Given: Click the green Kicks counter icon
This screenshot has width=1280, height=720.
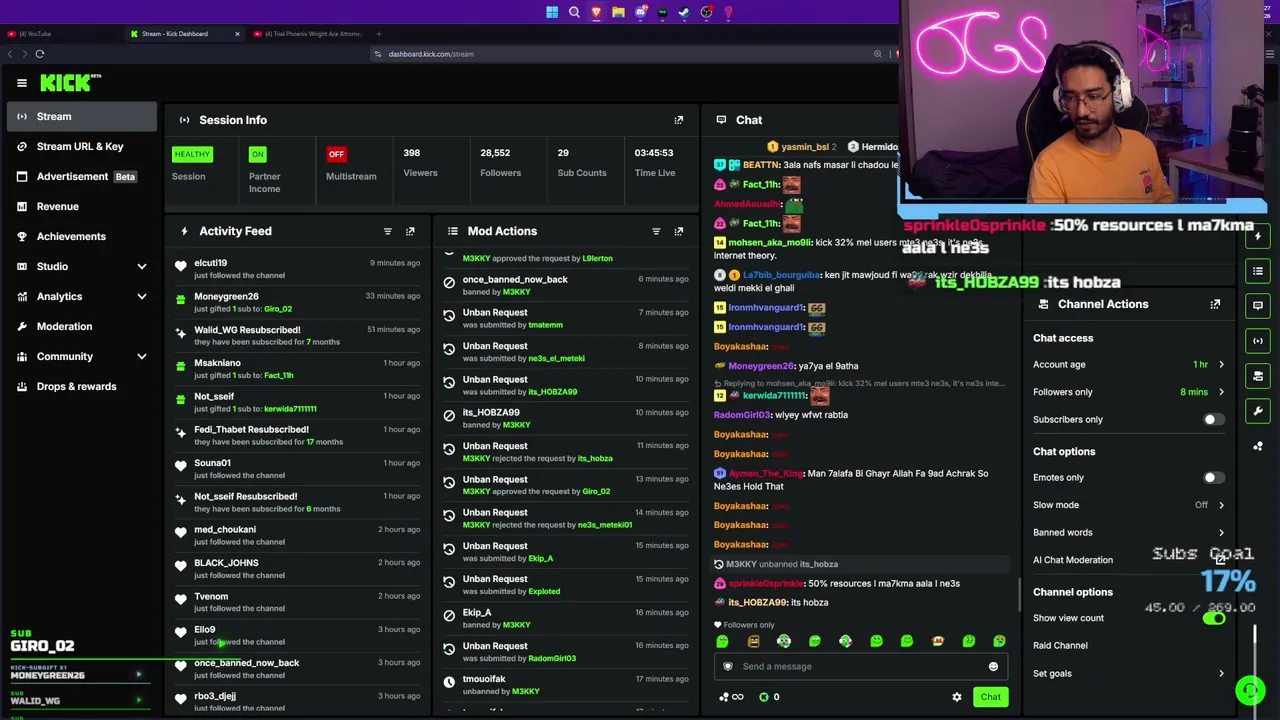Looking at the screenshot, I should tap(764, 697).
